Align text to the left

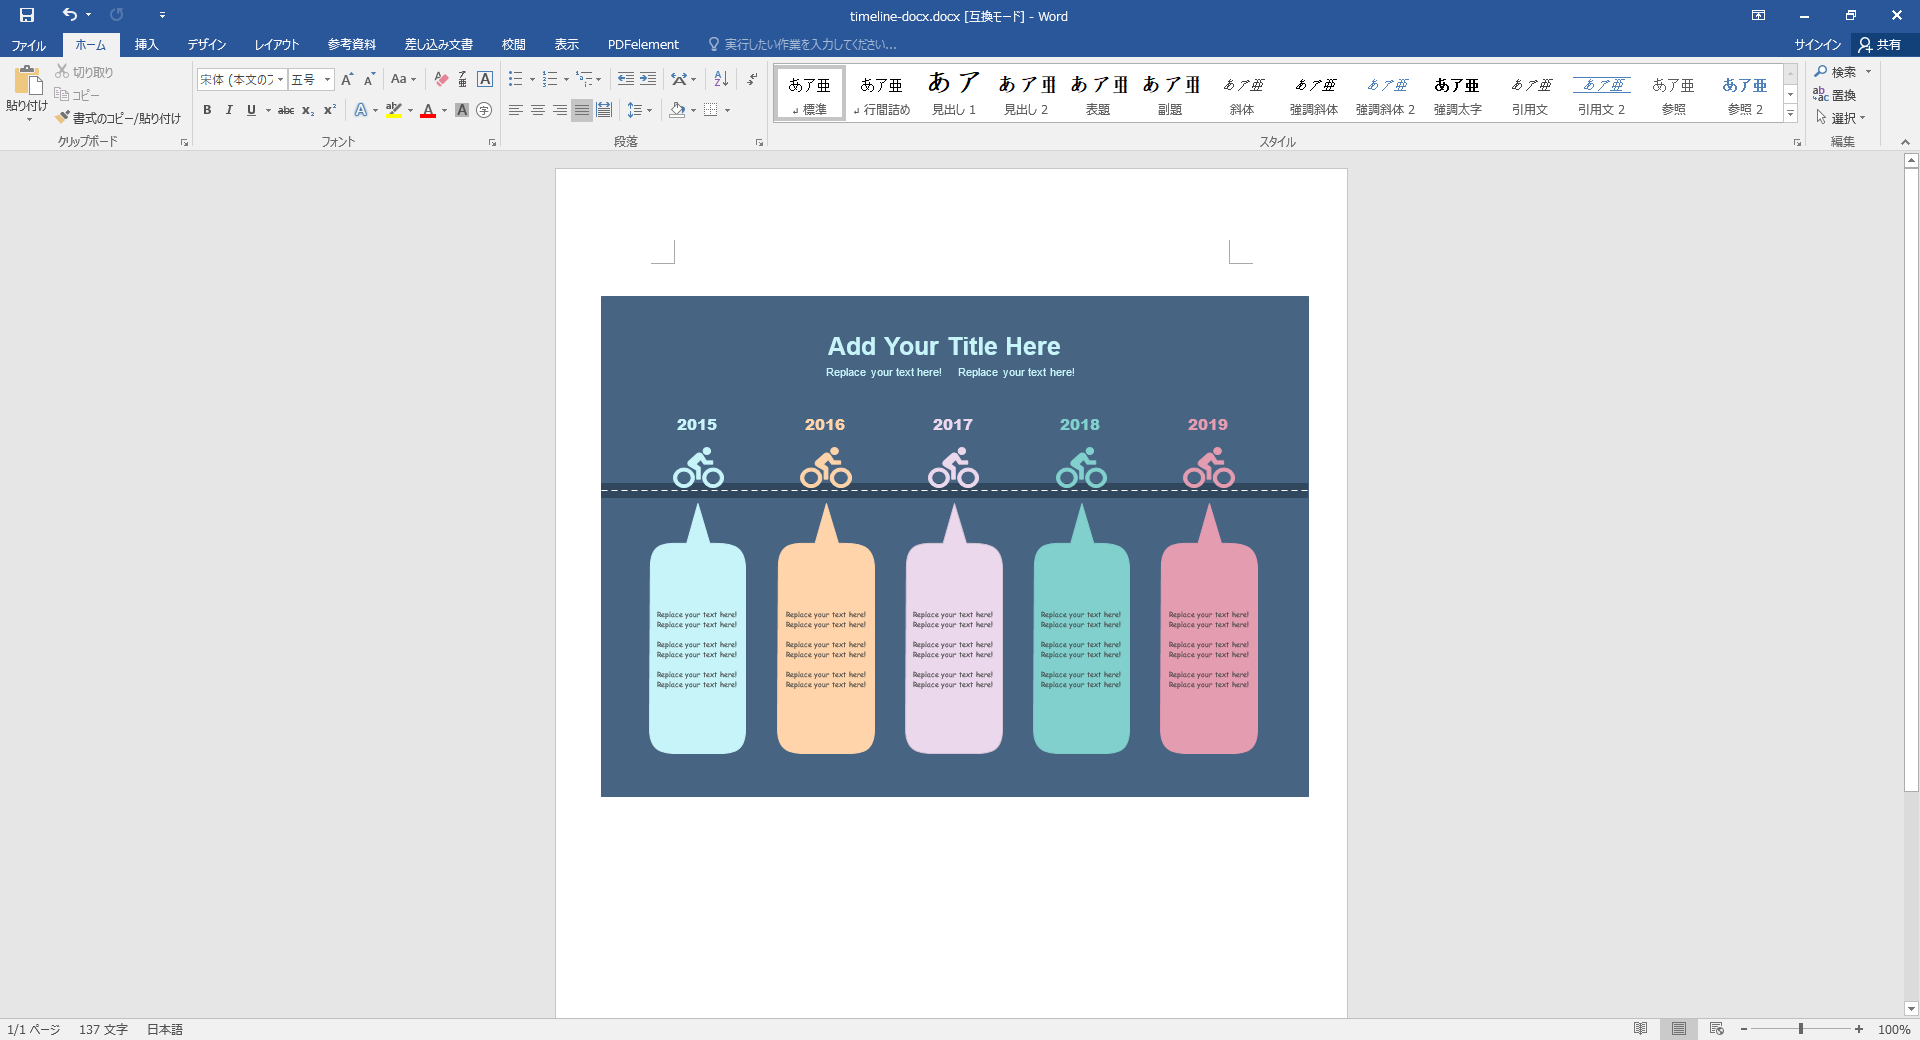coord(516,110)
